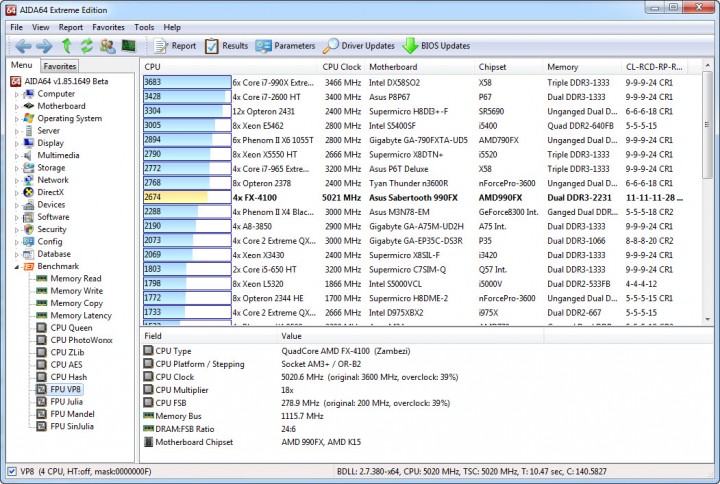Select the Database tree icon
The height and width of the screenshot is (484, 720).
(28, 254)
